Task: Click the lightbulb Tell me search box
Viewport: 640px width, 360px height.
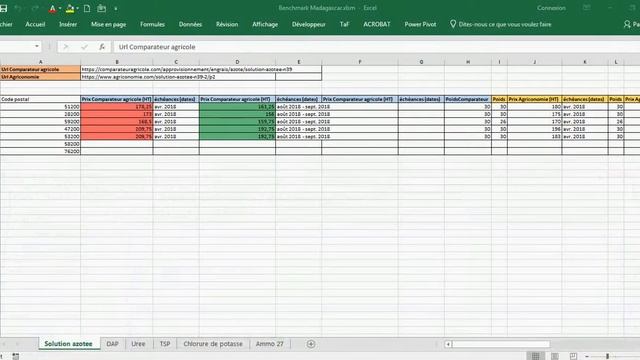Action: coord(500,24)
